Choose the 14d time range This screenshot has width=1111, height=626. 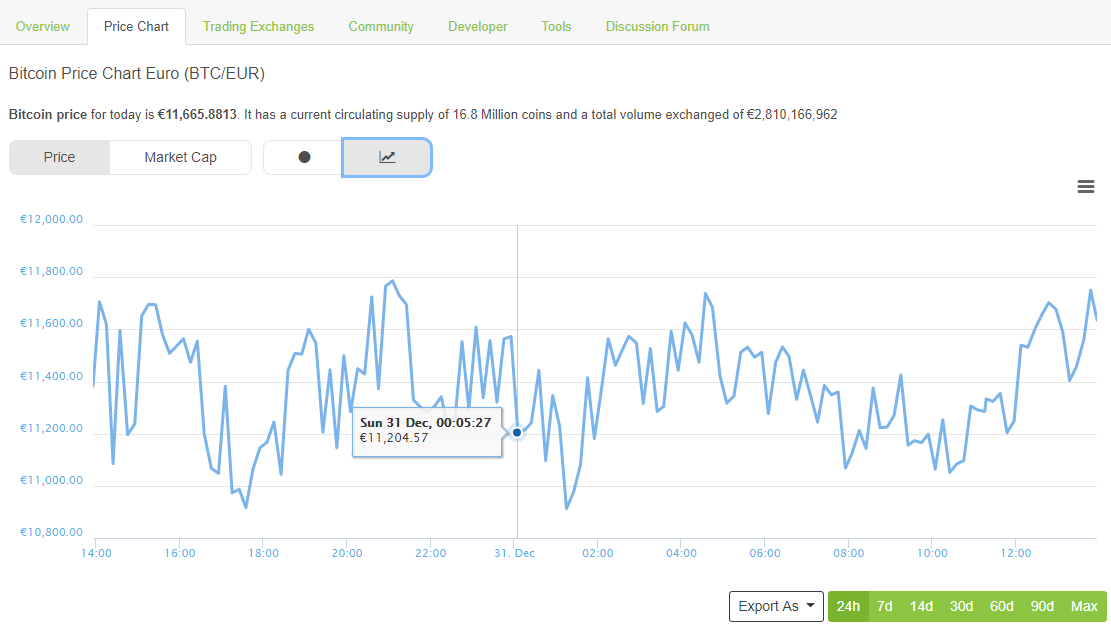(921, 606)
